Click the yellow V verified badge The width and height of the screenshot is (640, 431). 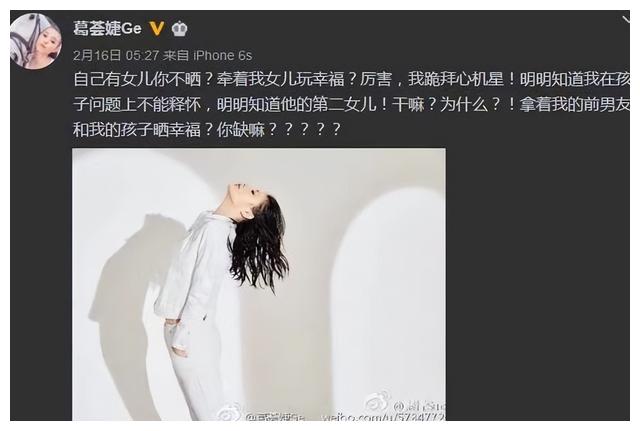(x=157, y=28)
